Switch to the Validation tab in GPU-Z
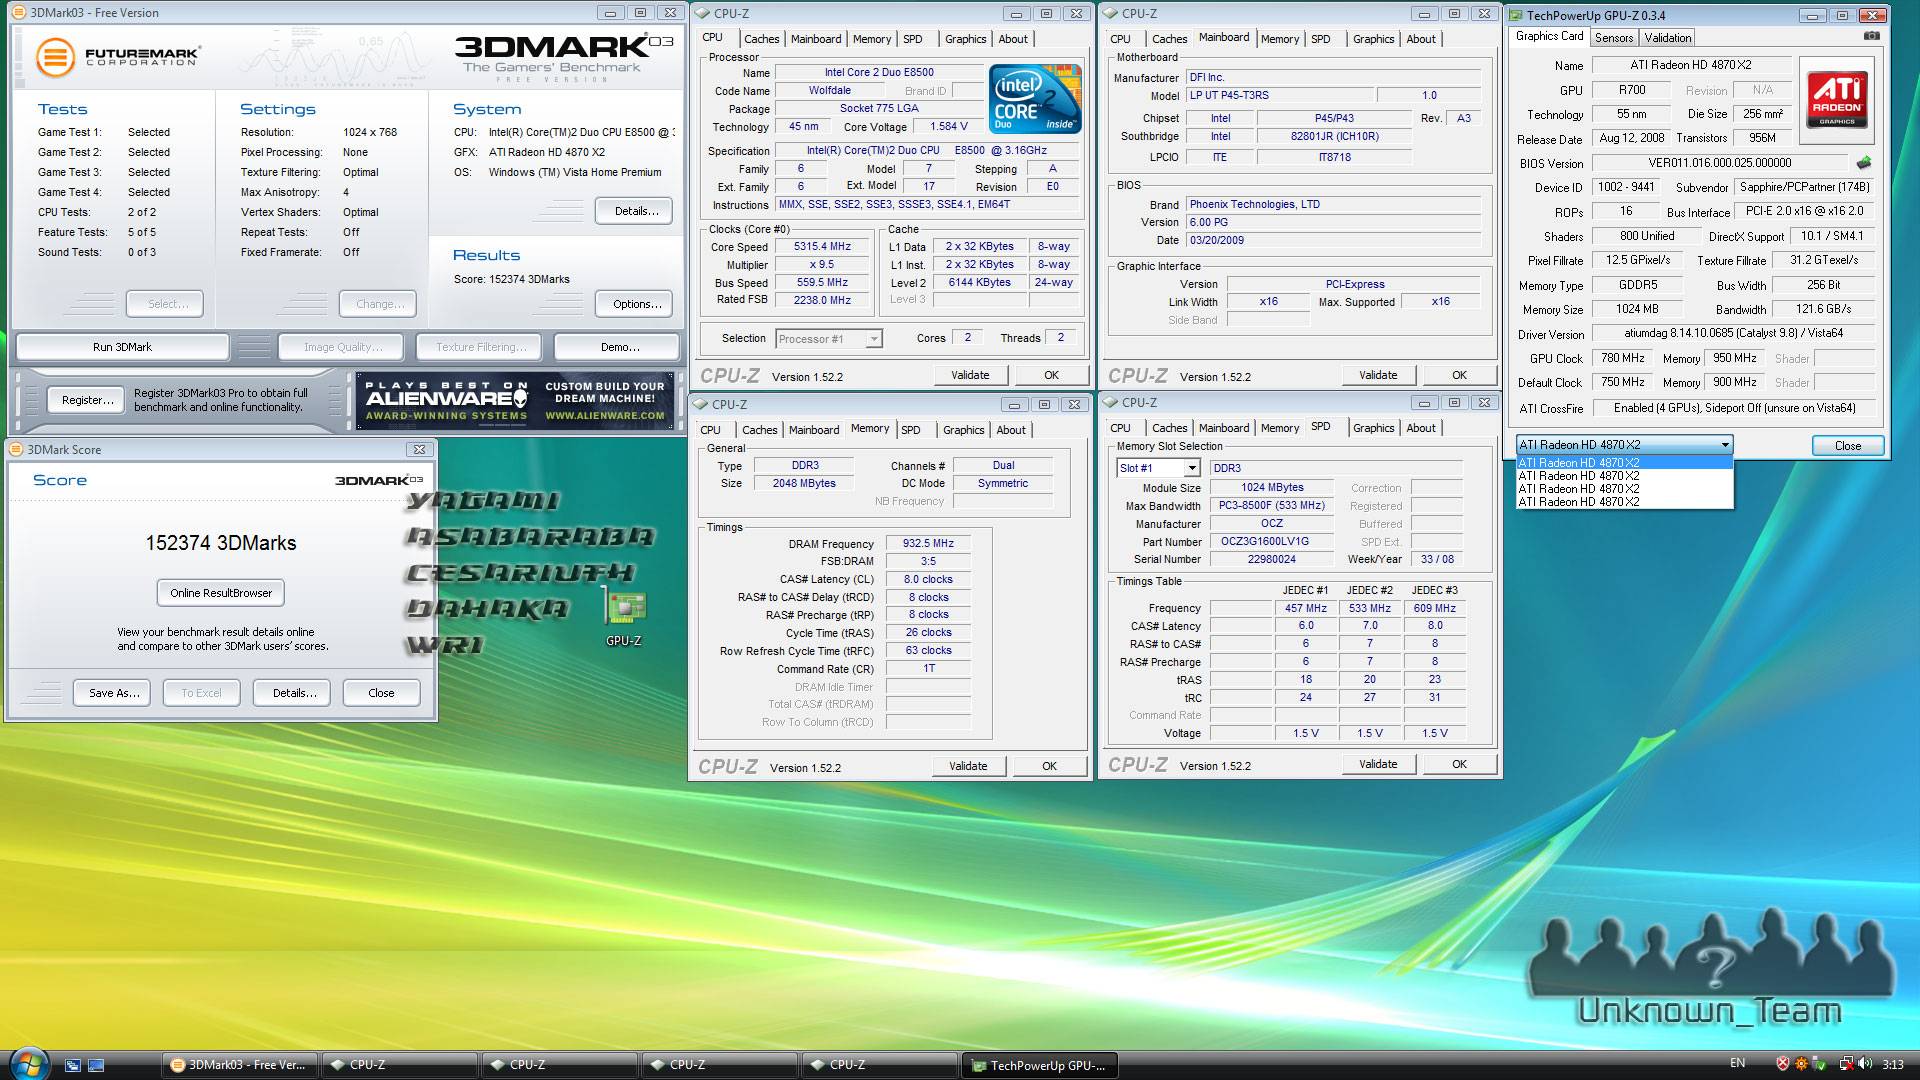The width and height of the screenshot is (1920, 1080). (x=1668, y=38)
